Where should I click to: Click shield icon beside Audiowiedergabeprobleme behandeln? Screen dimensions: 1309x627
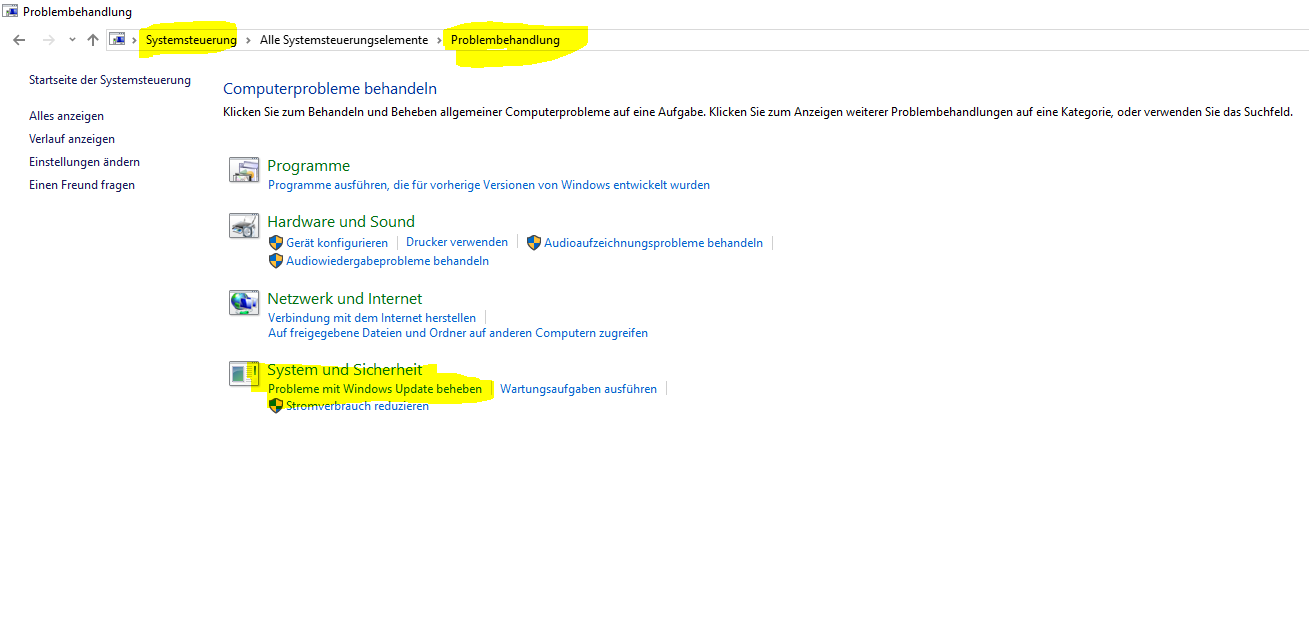pyautogui.click(x=276, y=261)
